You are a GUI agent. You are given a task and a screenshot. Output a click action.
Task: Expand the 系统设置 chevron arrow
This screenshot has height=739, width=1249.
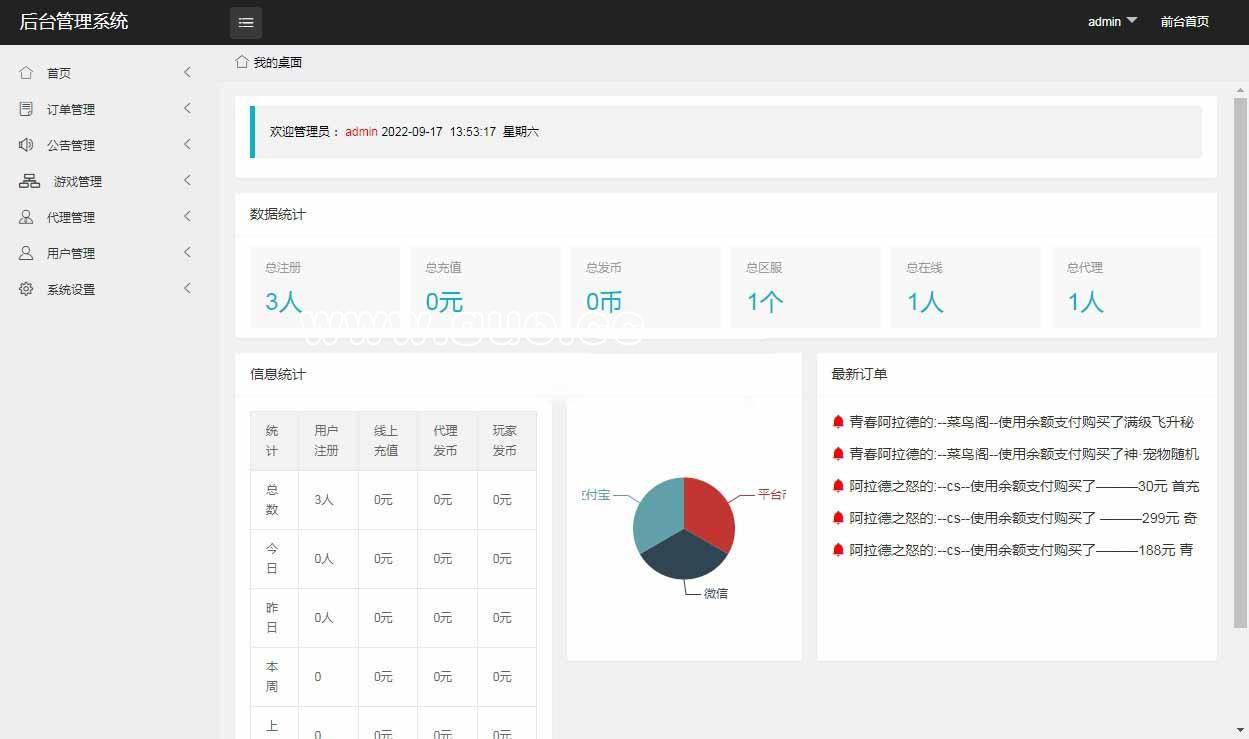coord(187,288)
